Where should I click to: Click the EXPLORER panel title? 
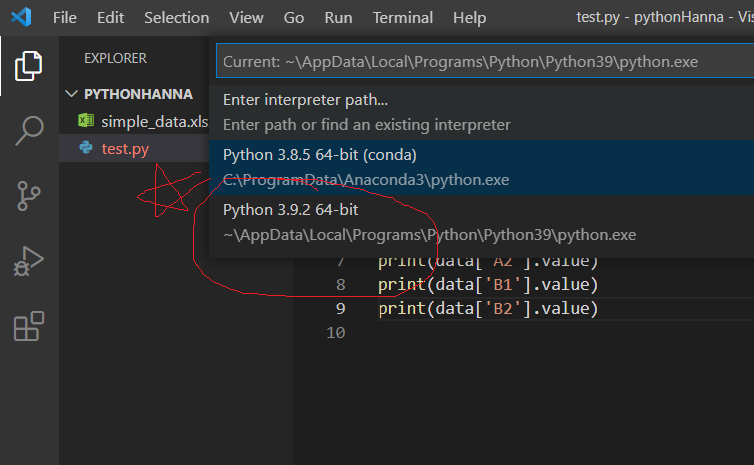115,58
